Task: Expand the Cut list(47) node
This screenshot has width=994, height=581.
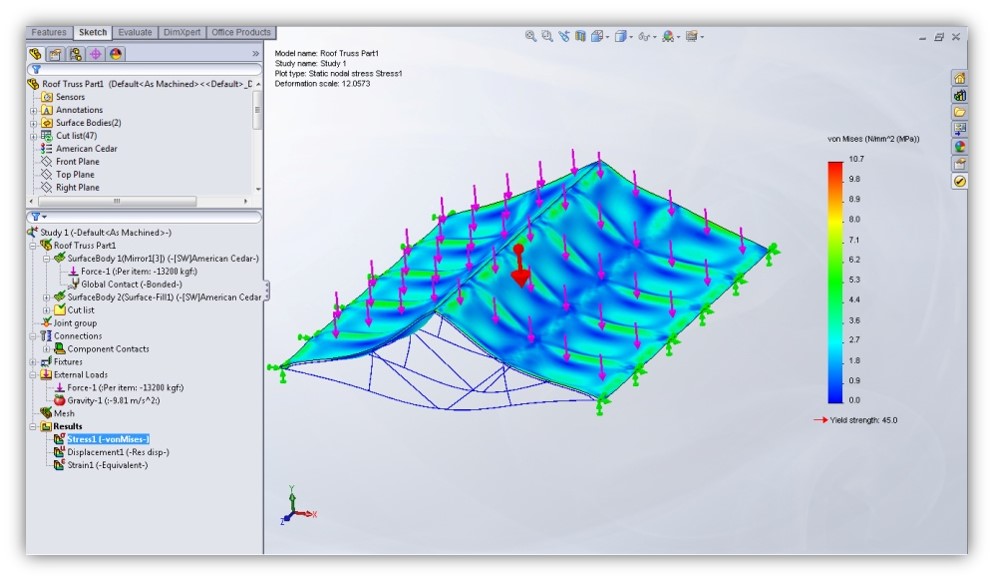Action: [34, 136]
